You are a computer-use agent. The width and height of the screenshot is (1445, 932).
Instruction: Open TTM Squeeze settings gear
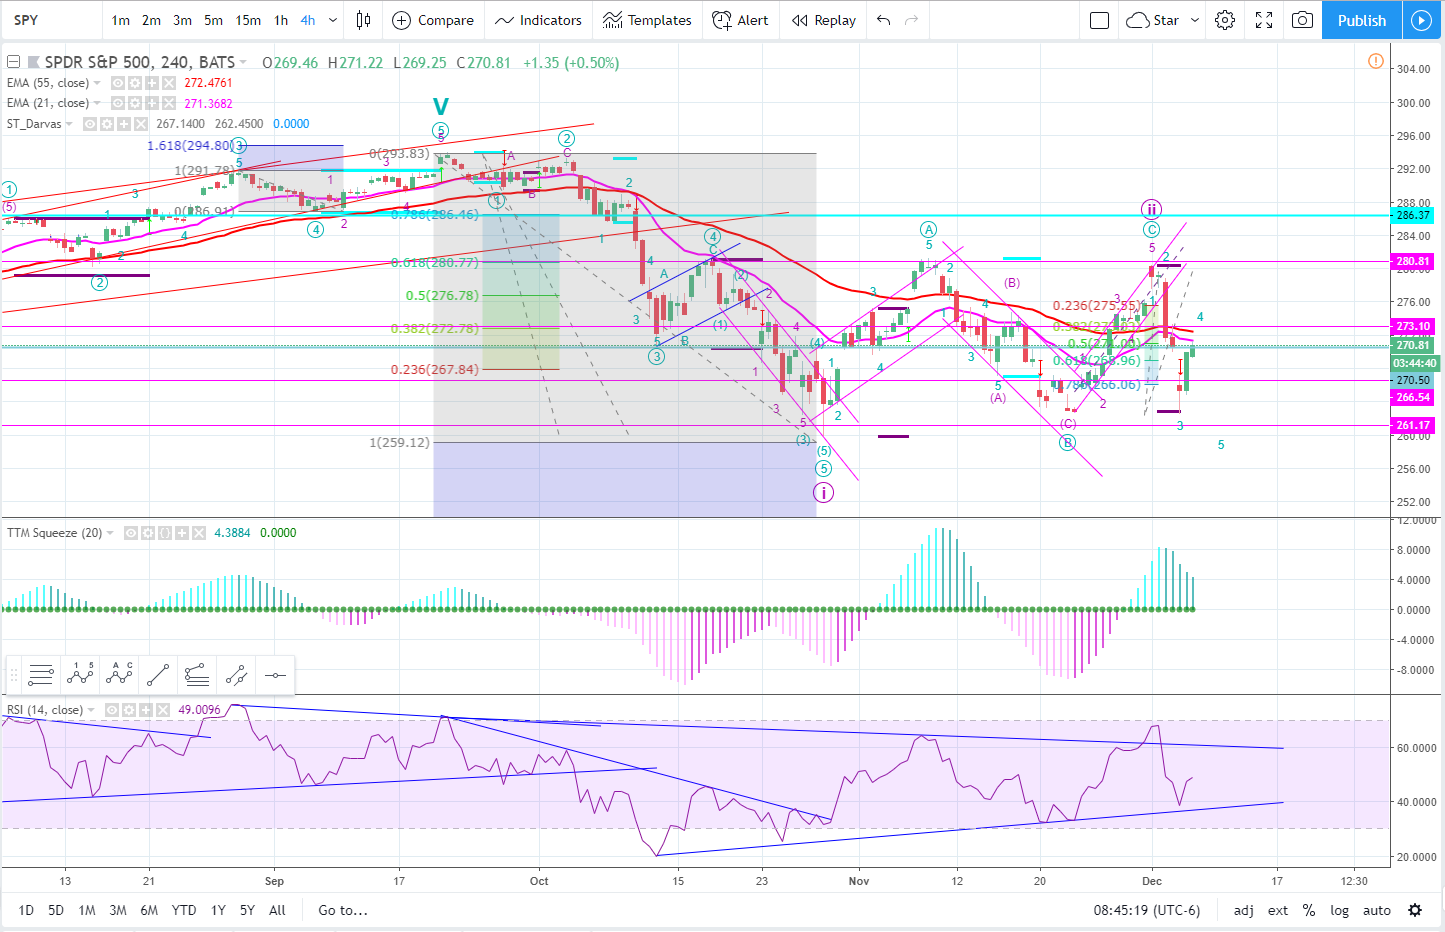pyautogui.click(x=147, y=533)
